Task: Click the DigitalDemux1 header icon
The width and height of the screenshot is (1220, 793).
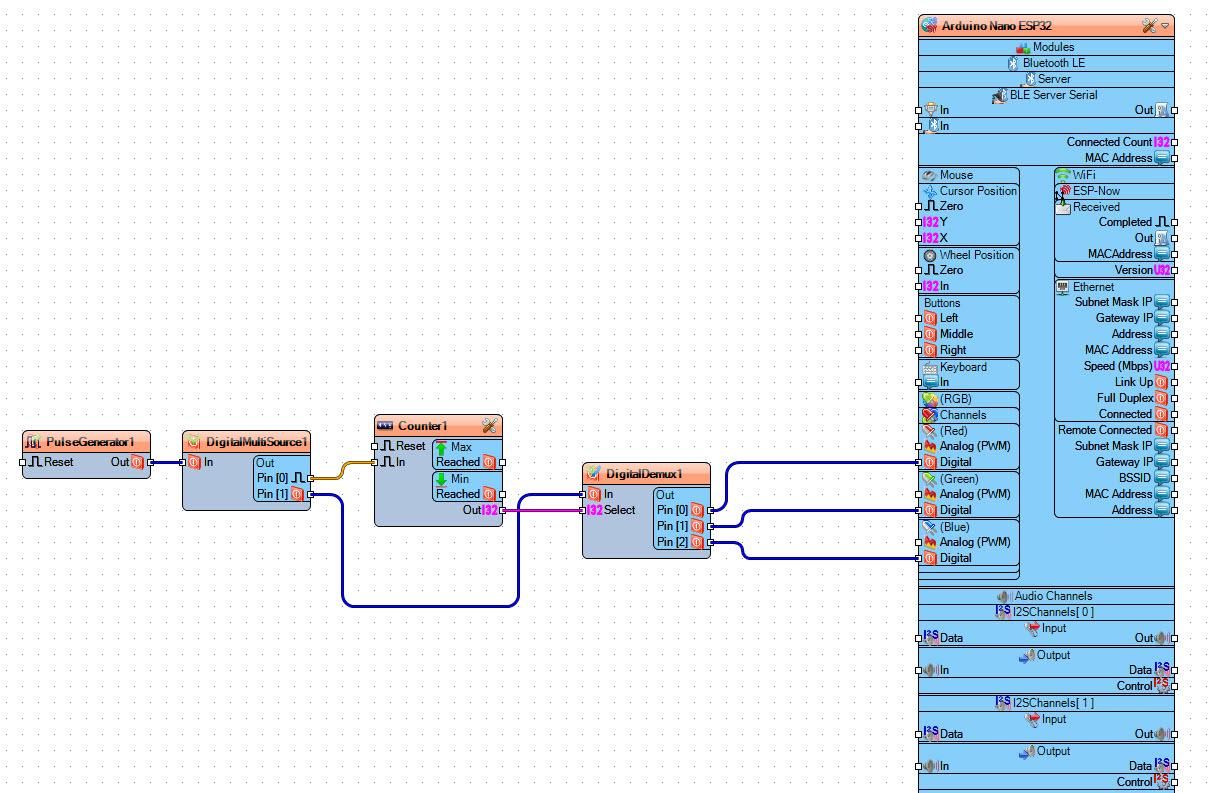Action: click(592, 473)
